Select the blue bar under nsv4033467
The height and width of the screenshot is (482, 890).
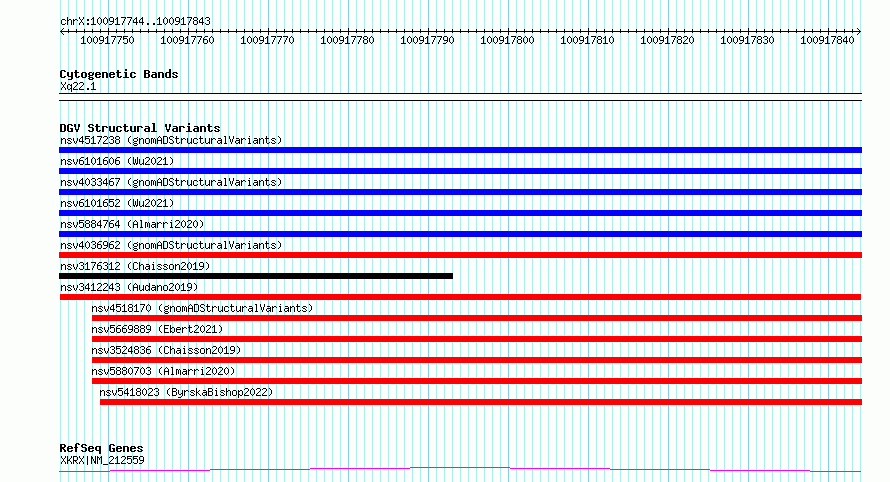tap(460, 192)
